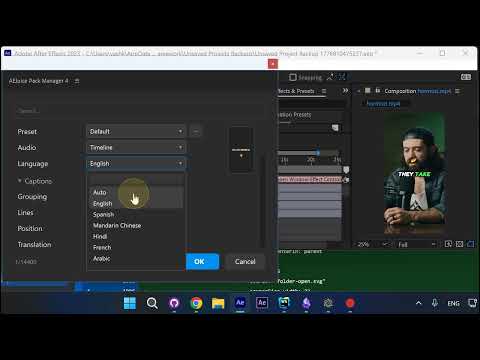This screenshot has height=360, width=480.
Task: Click the Cancel button
Action: [x=245, y=261]
